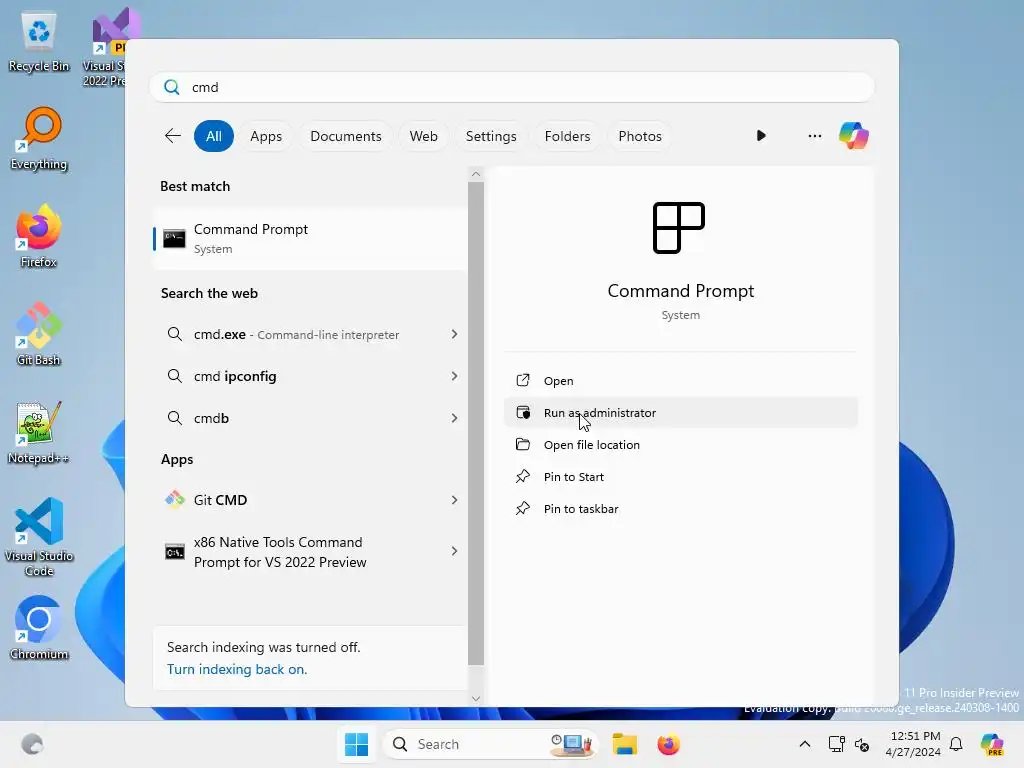Select the Web filter tab
1024x768 pixels.
423,136
